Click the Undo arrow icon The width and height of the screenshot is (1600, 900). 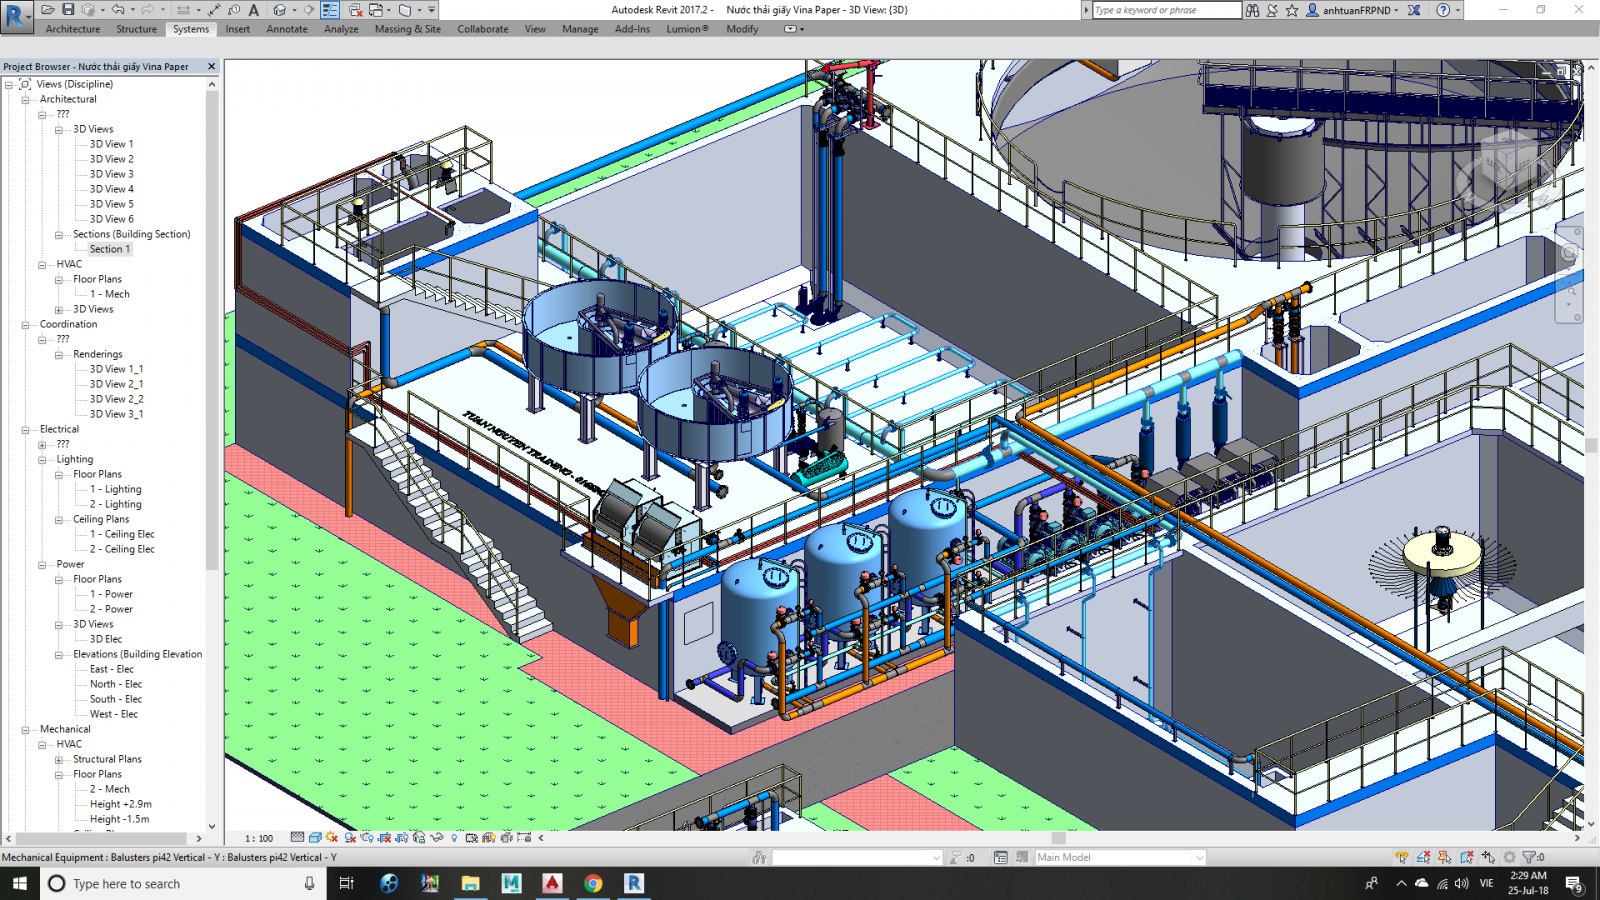click(x=118, y=10)
